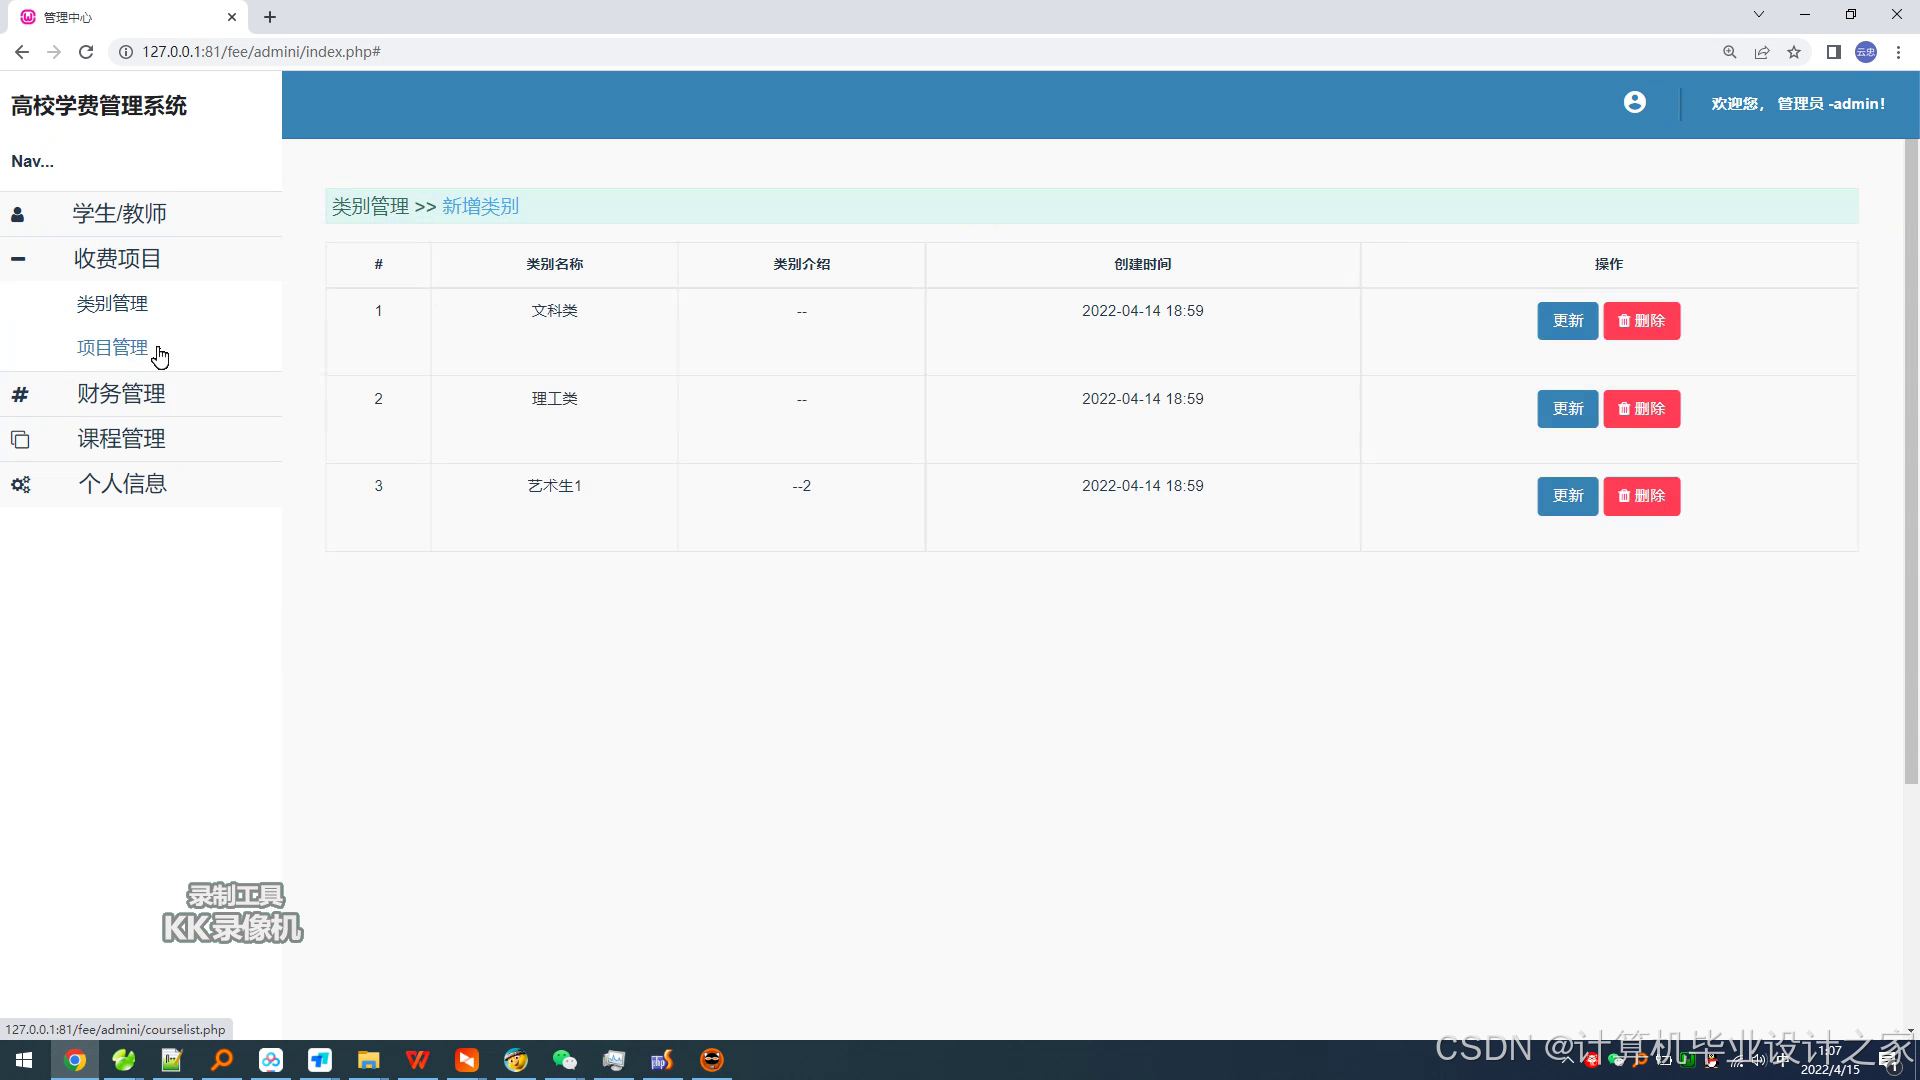Click the hash icon beside 财务管理
Viewport: 1920px width, 1080px height.
20,394
